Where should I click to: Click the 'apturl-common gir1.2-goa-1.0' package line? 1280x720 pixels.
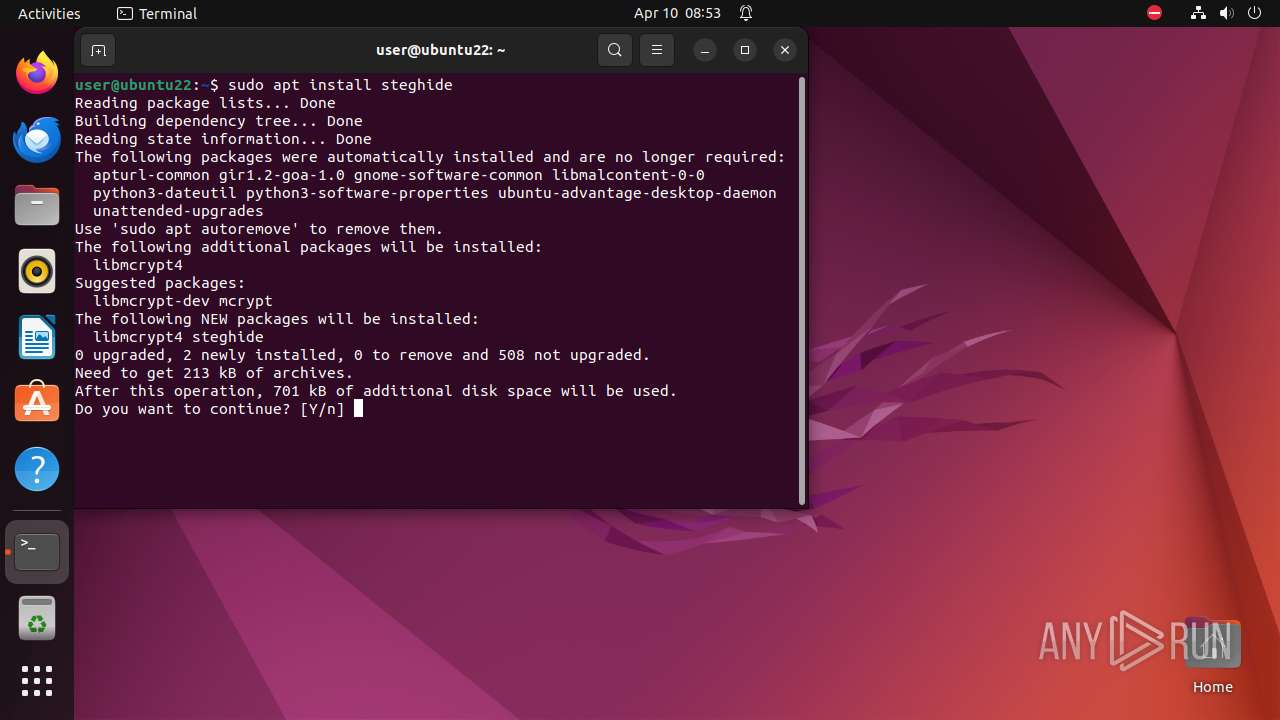pyautogui.click(x=399, y=175)
